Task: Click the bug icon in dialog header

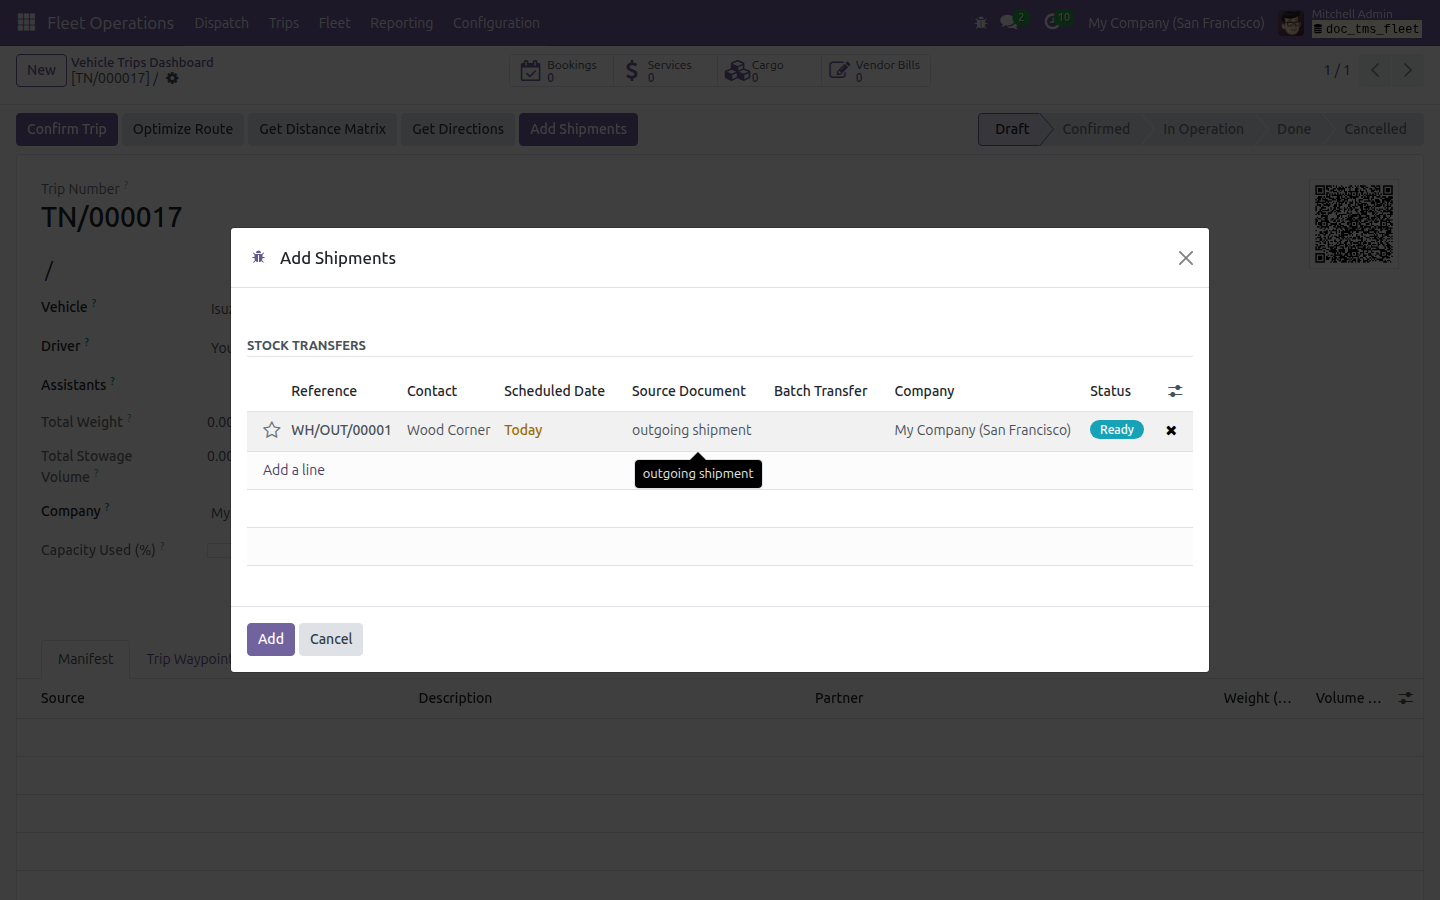Action: pyautogui.click(x=258, y=257)
